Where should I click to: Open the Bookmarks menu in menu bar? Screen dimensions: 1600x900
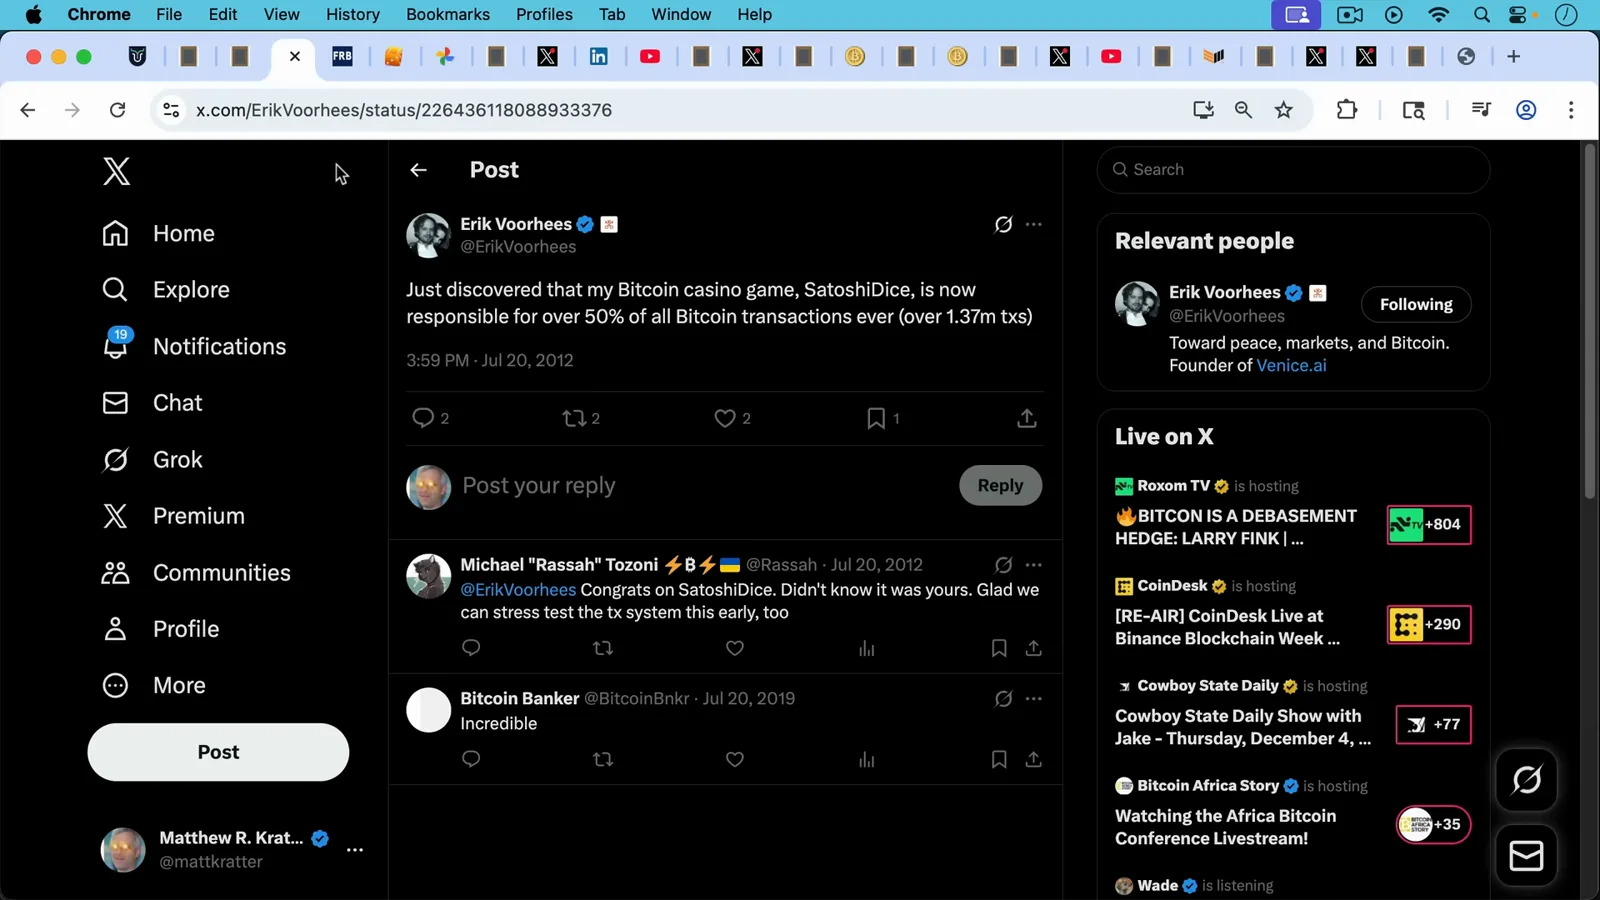click(x=448, y=14)
